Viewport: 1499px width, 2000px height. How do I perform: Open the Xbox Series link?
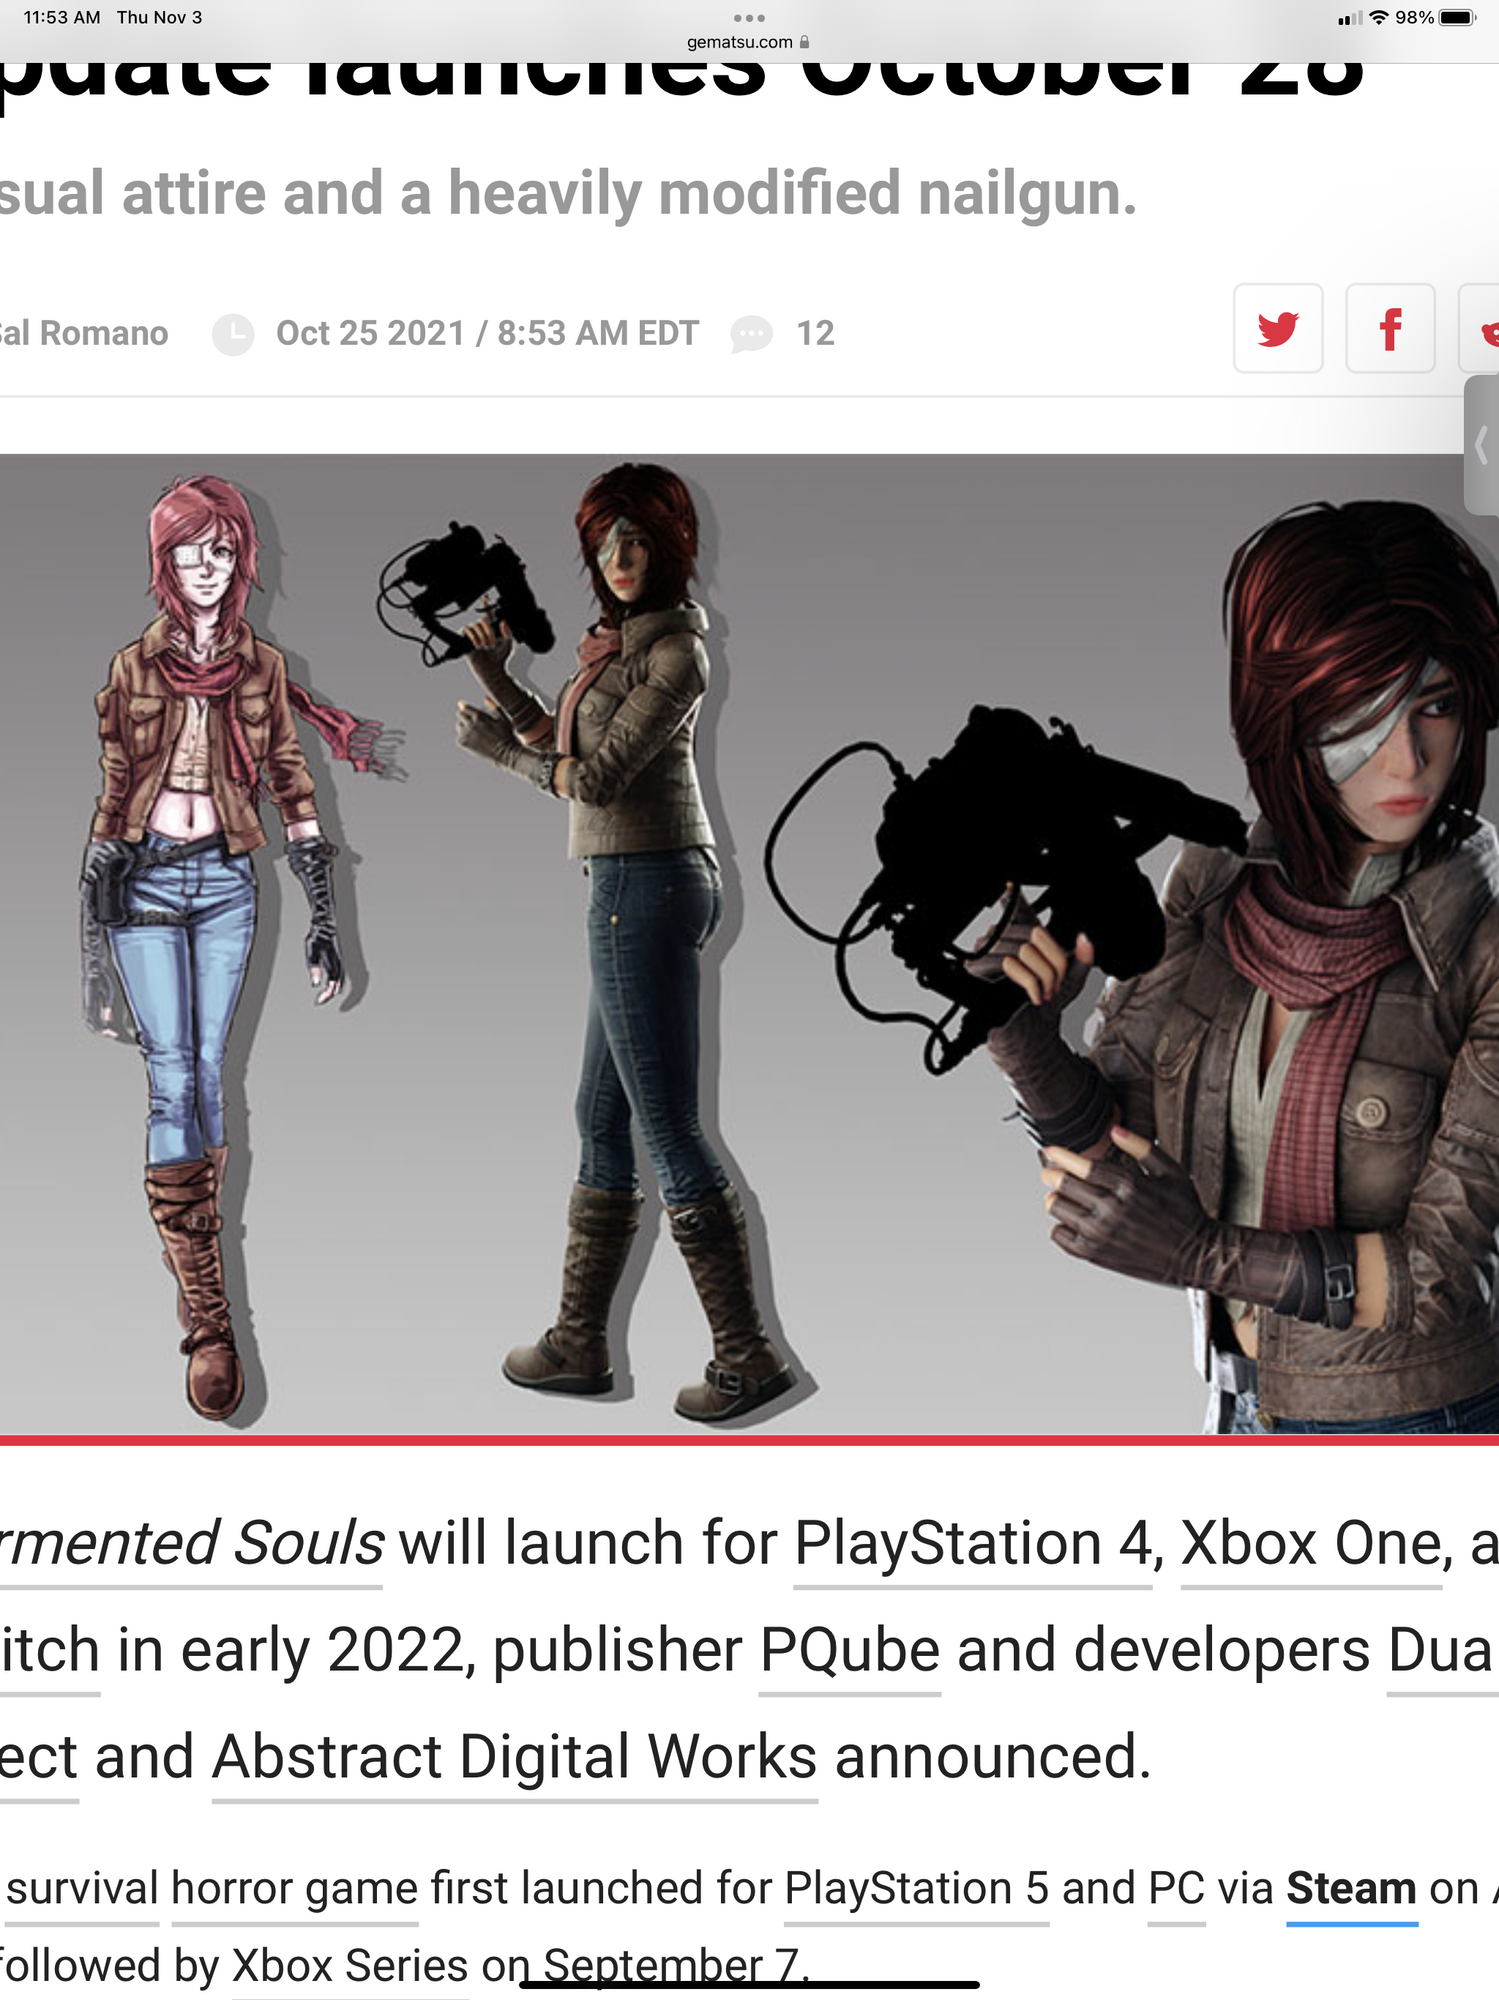click(x=350, y=1966)
